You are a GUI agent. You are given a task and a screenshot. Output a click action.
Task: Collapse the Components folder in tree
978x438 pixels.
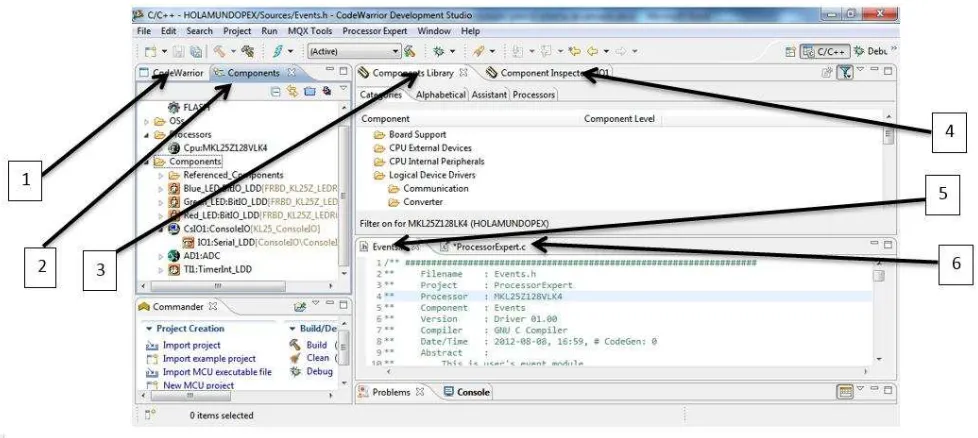tap(147, 162)
